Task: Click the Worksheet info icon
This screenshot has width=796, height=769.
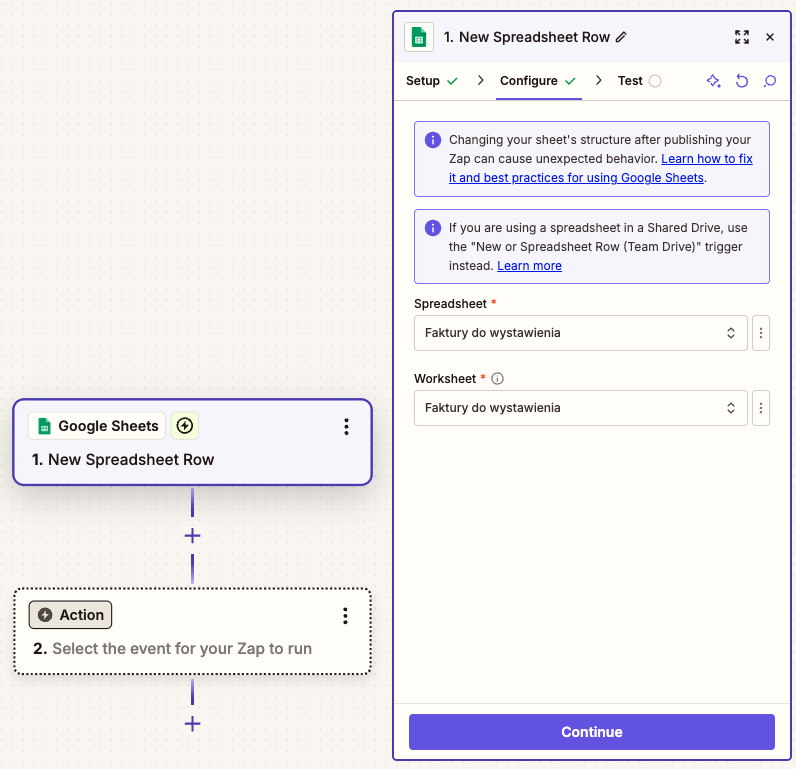Action: pos(498,379)
